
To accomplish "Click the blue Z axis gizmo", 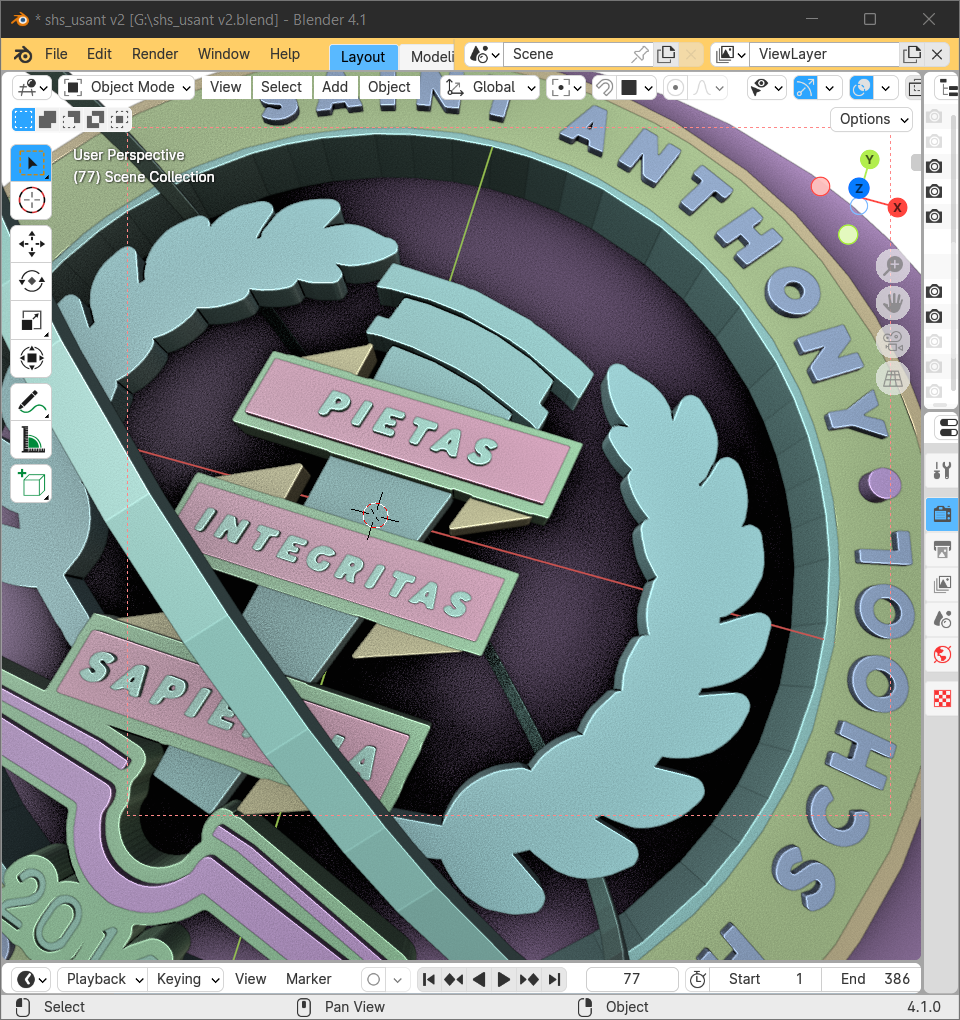I will point(859,189).
